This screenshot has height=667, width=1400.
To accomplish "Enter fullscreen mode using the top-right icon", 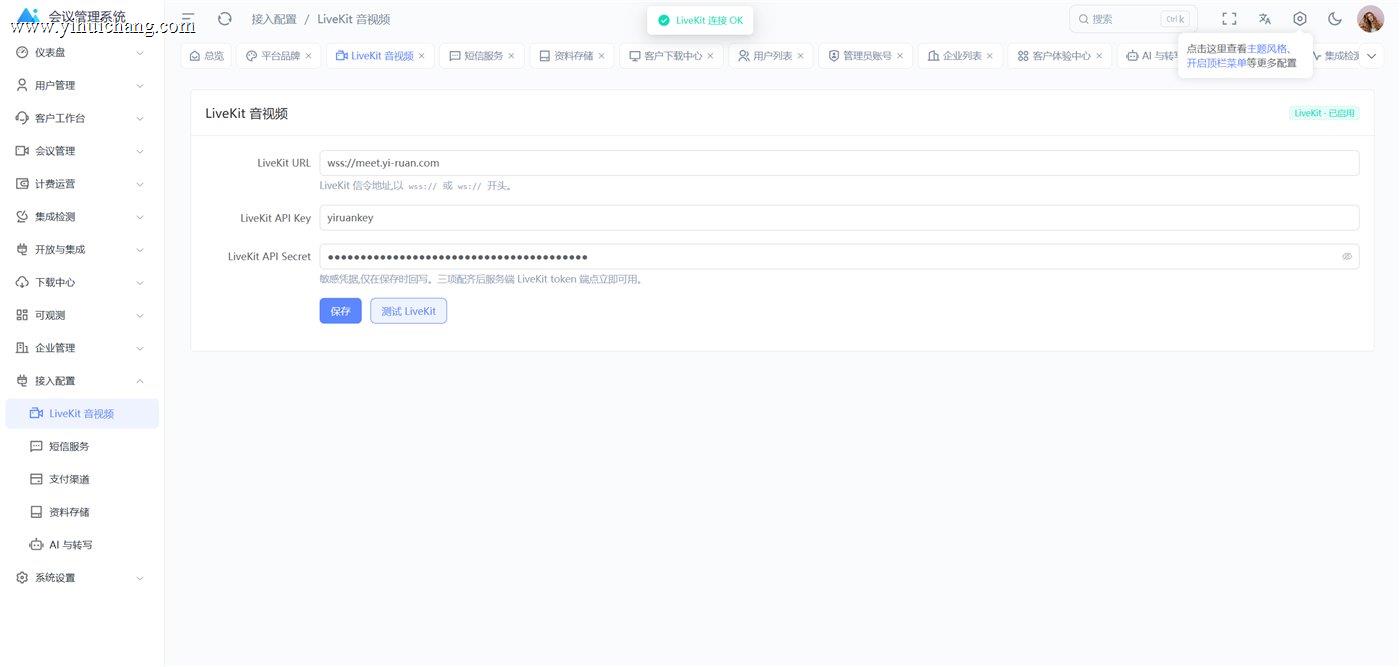I will (1230, 19).
